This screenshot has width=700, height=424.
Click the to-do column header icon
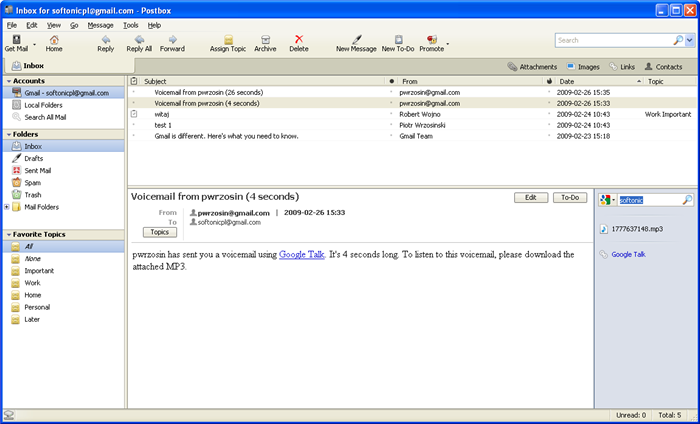pyautogui.click(x=134, y=81)
